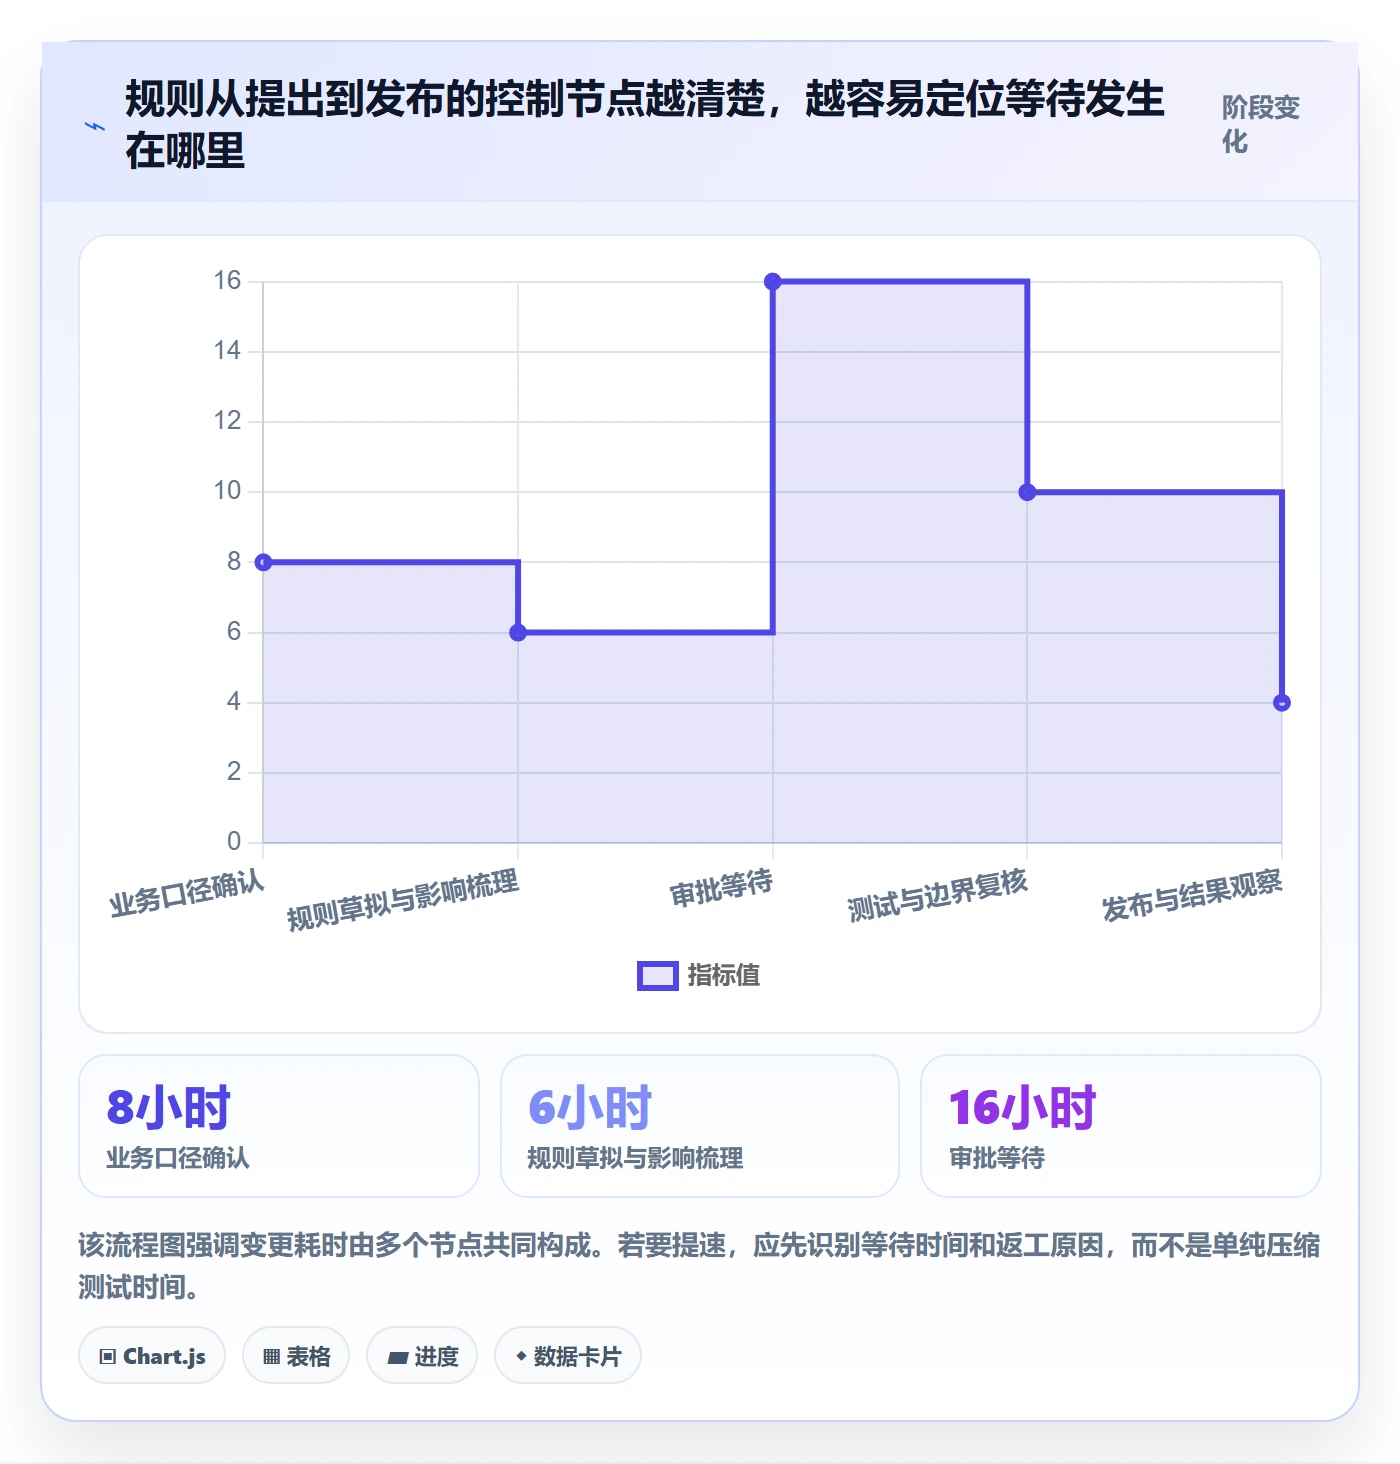
Task: Select the 数据卡片 tag chip
Action: (568, 1356)
